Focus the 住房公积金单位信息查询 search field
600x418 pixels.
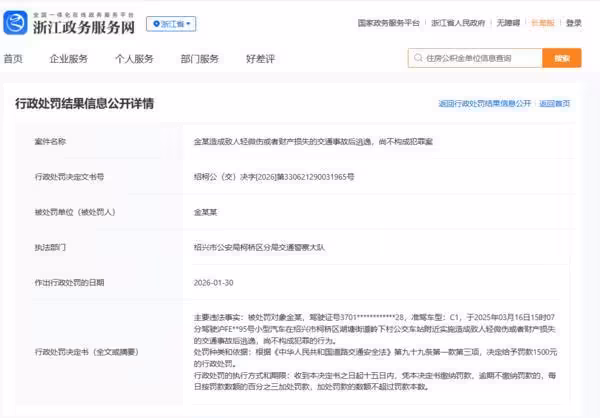[475, 58]
